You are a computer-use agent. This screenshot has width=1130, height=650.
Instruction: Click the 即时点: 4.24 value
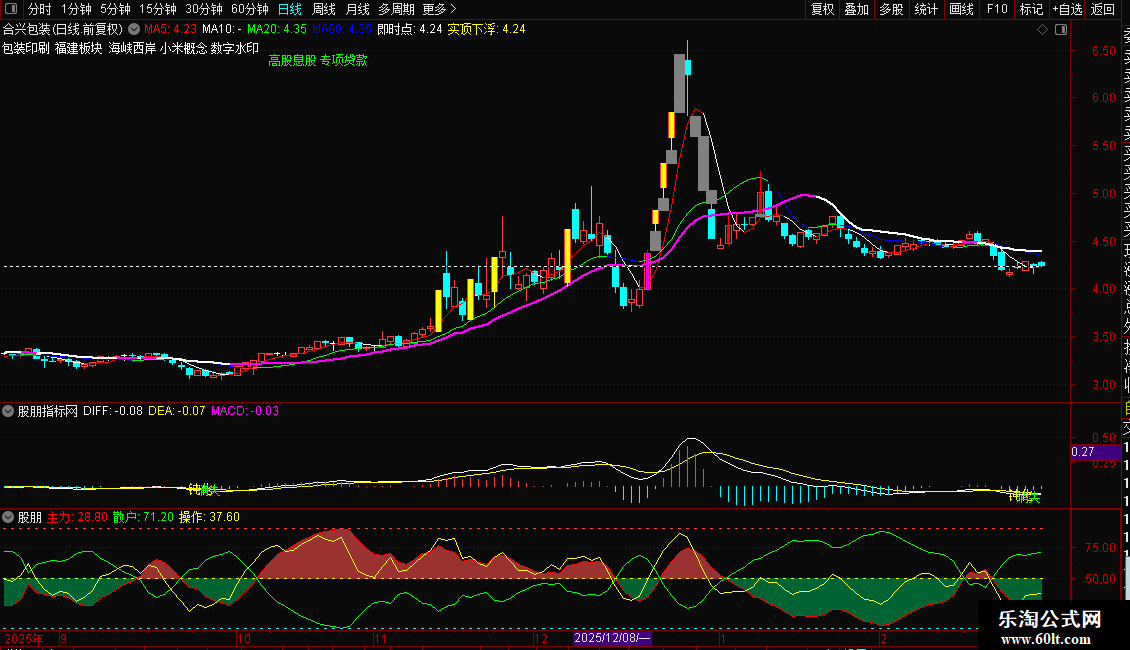[409, 30]
